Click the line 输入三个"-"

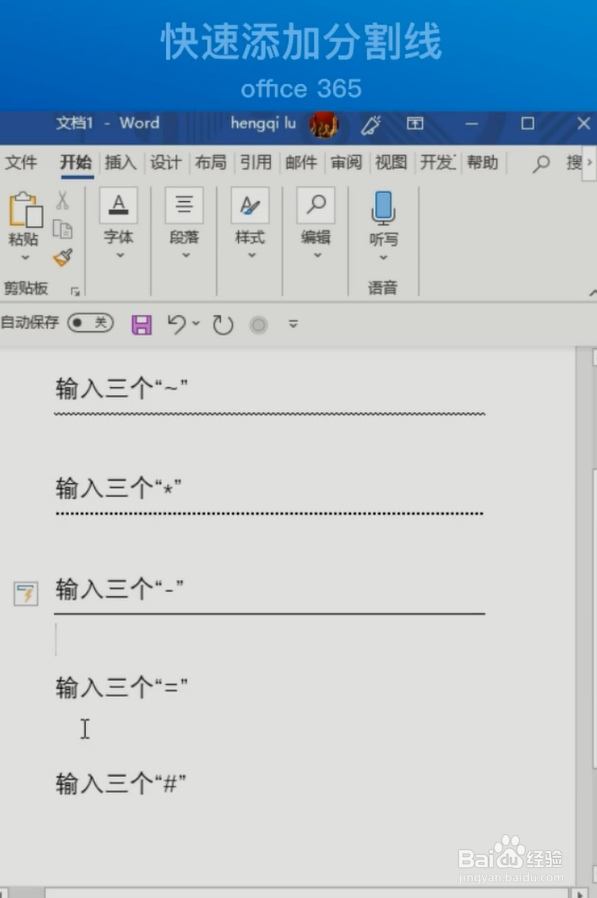119,589
